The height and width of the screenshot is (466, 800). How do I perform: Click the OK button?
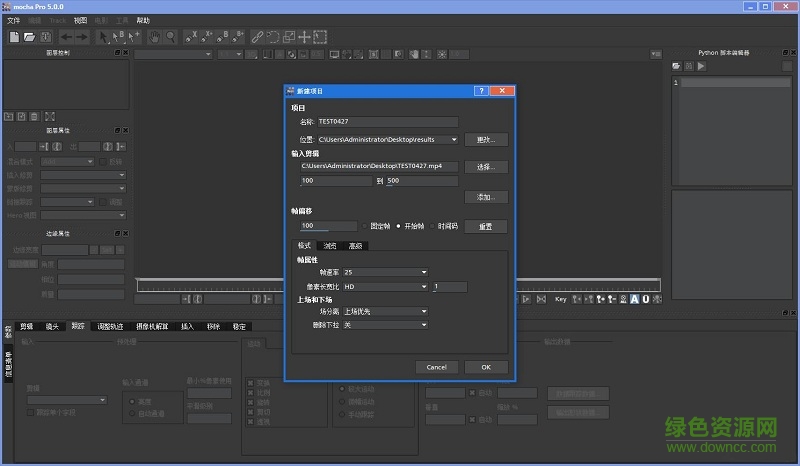485,367
